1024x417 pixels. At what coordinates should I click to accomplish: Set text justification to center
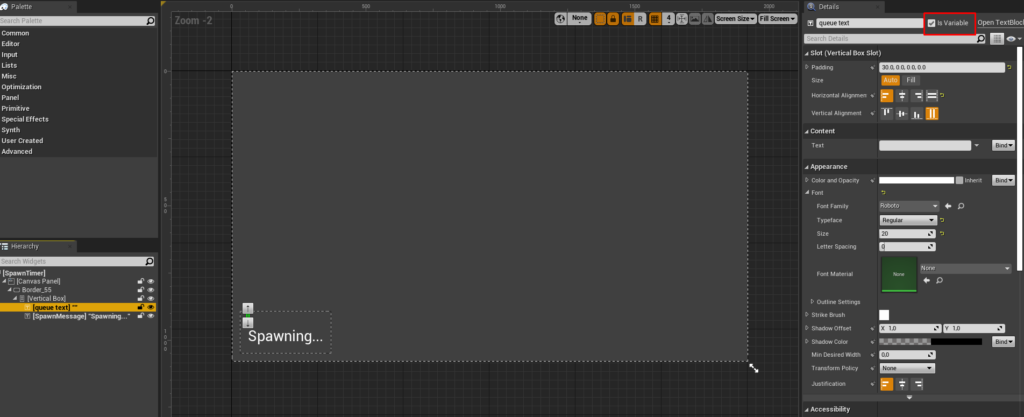902,384
